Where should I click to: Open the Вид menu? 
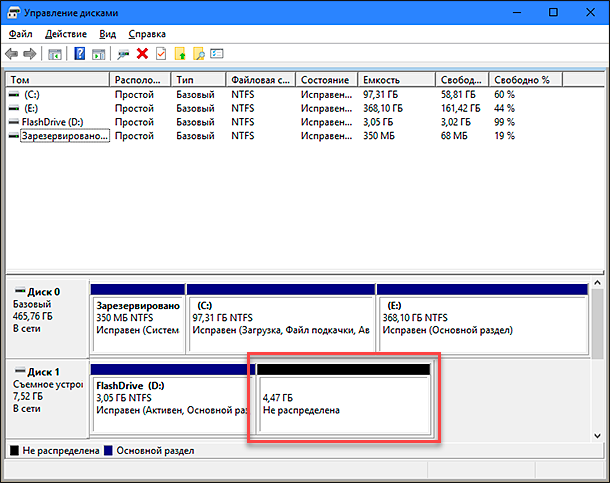107,34
